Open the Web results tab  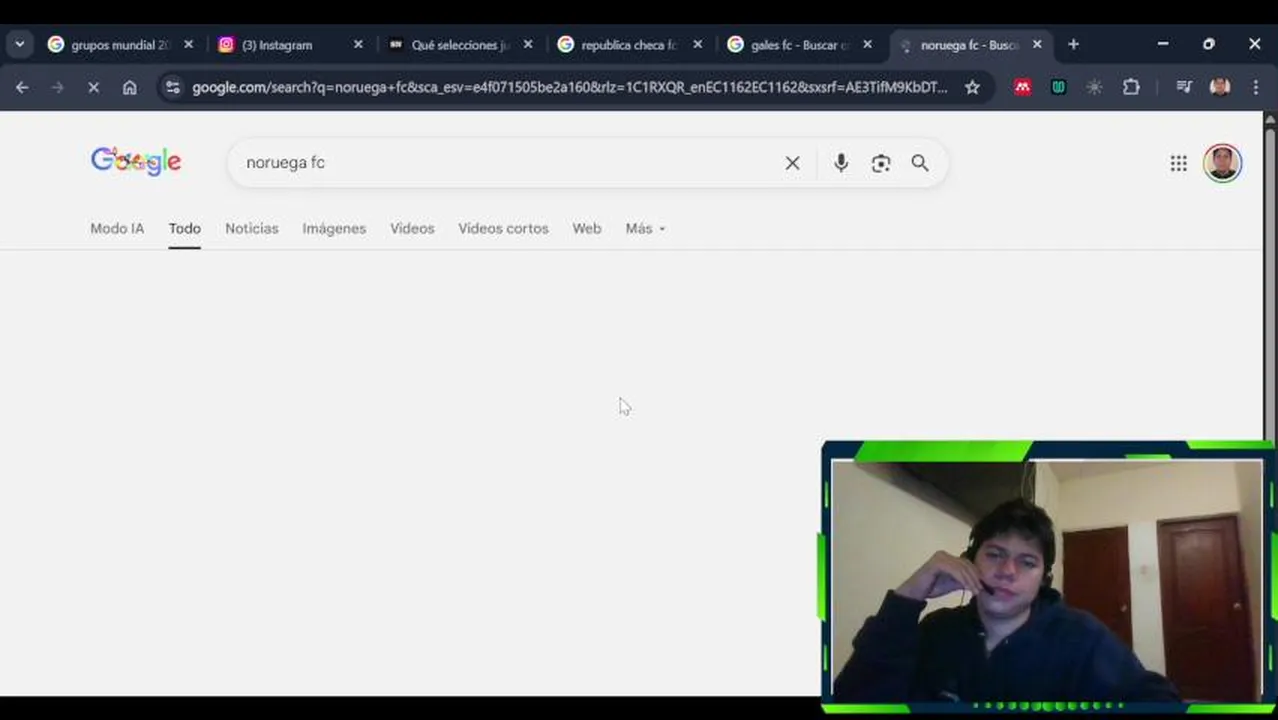coord(587,229)
